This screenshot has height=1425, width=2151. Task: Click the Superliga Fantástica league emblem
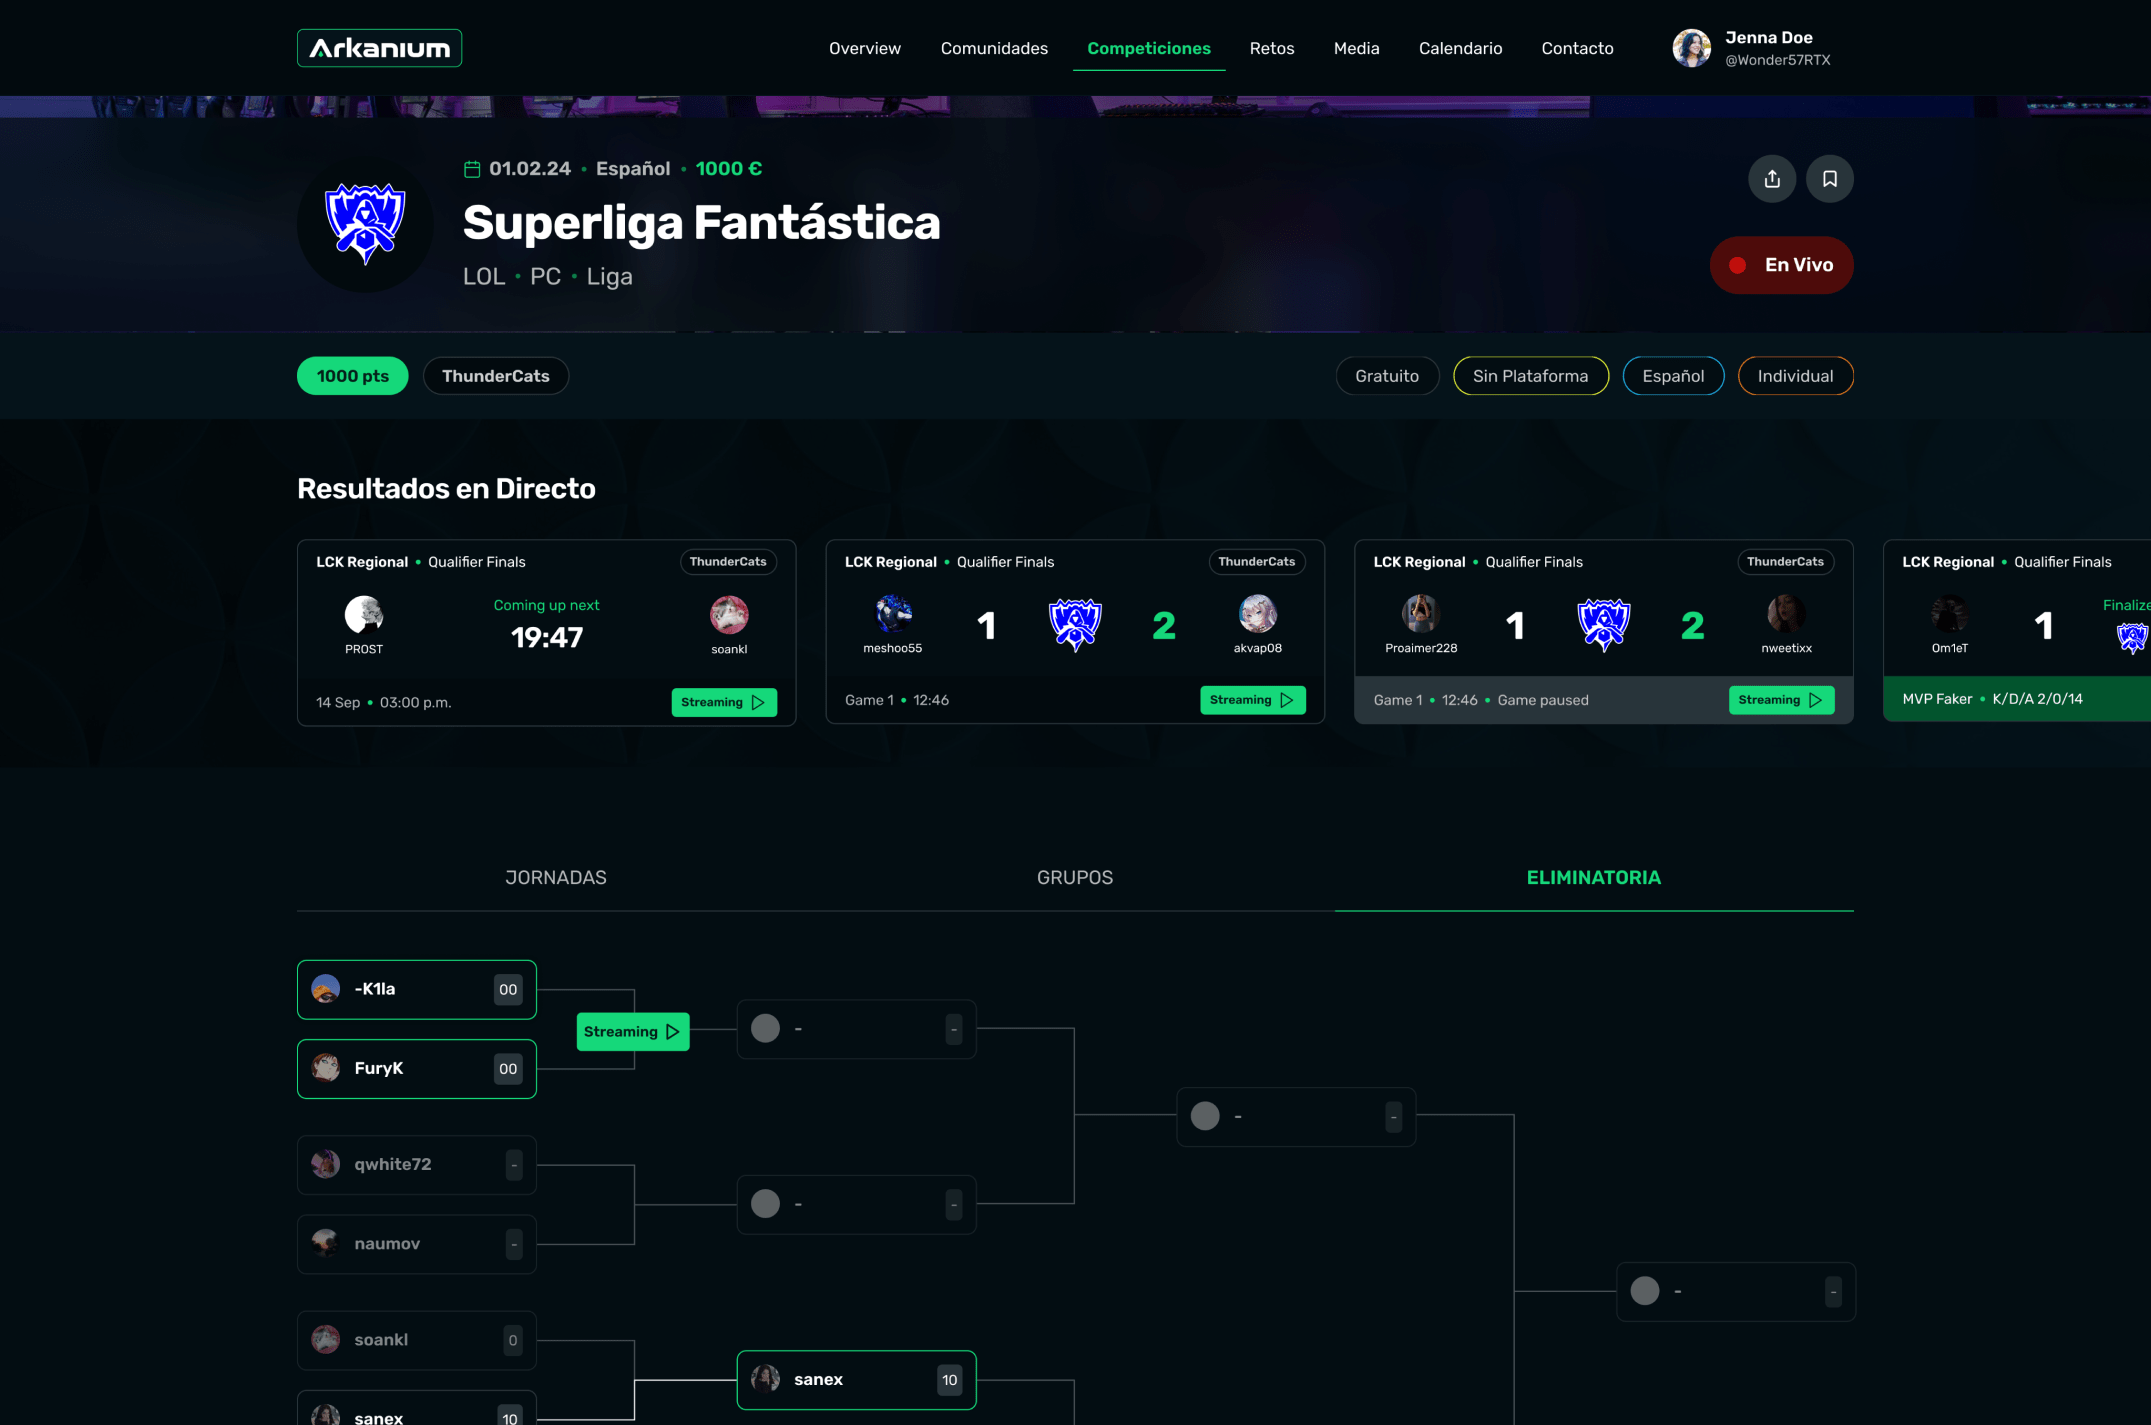pyautogui.click(x=365, y=224)
